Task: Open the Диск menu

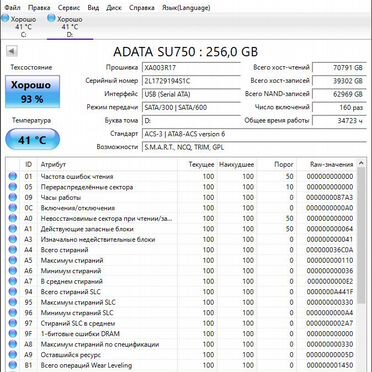Action: click(x=114, y=7)
